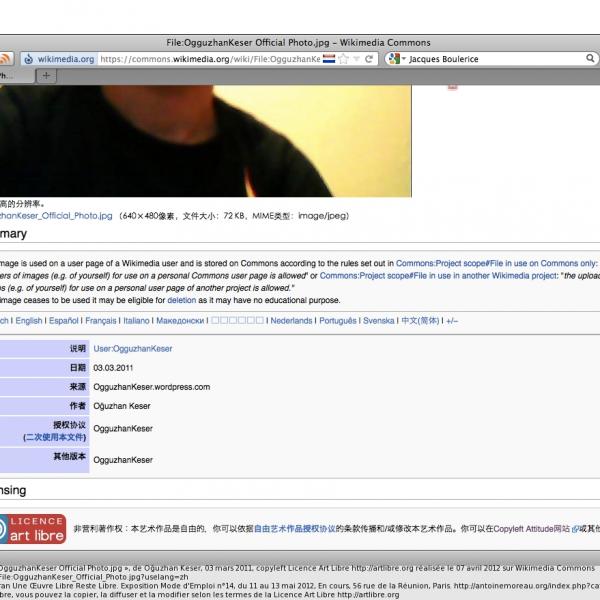Click the +/– edit translations link
The image size is (600, 600).
[x=452, y=321]
